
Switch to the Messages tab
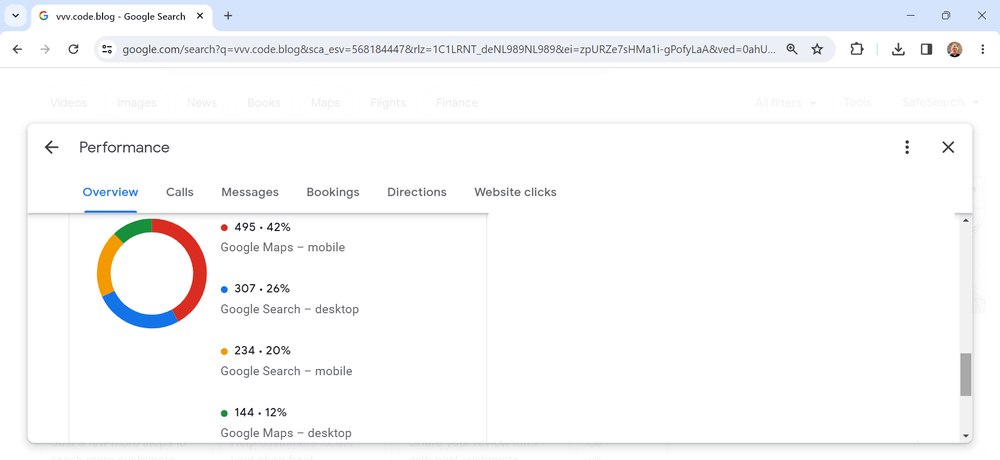pos(250,192)
